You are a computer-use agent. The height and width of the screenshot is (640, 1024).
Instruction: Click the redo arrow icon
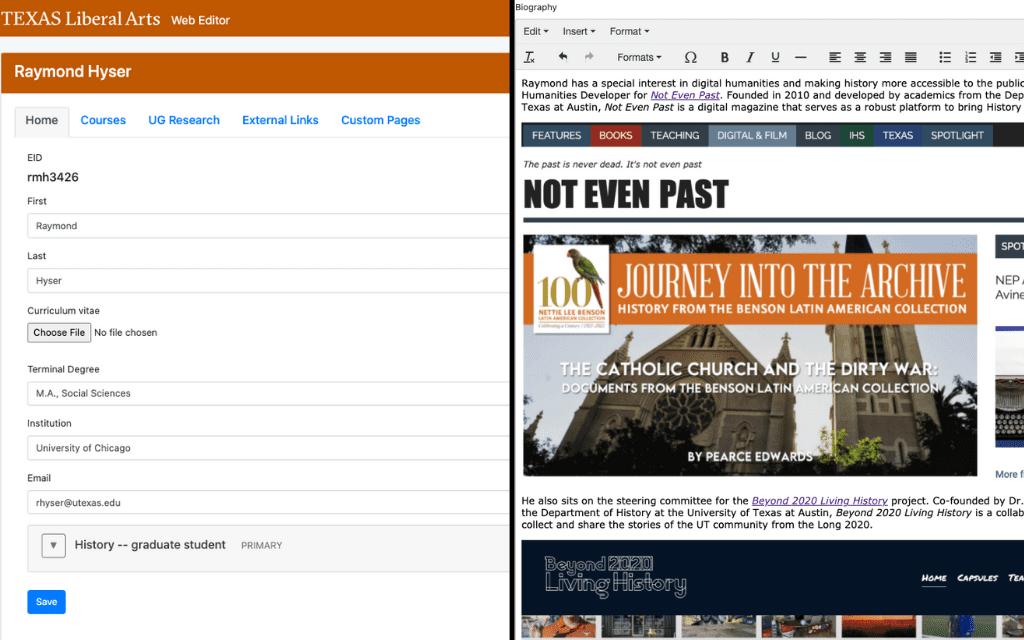(x=588, y=57)
